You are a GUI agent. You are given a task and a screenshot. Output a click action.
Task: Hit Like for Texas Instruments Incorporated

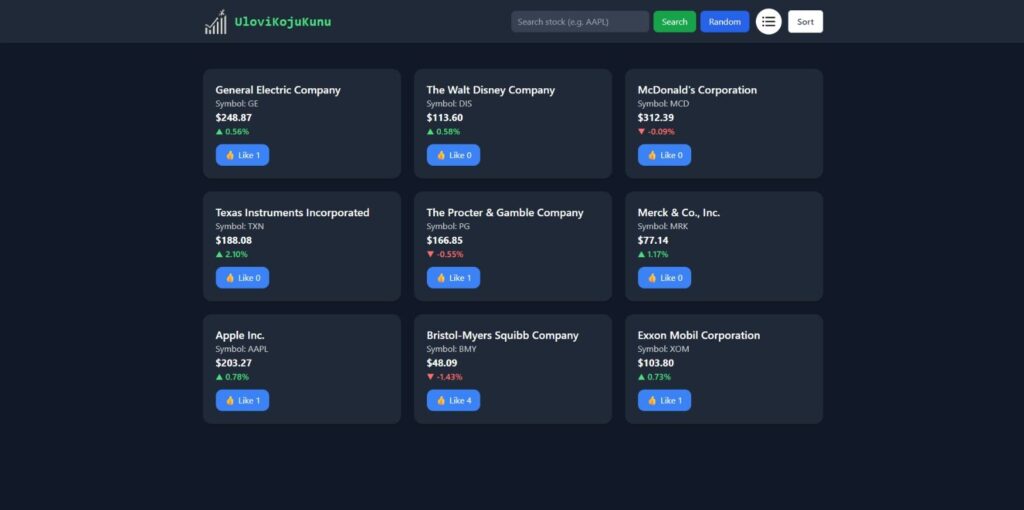click(x=242, y=278)
